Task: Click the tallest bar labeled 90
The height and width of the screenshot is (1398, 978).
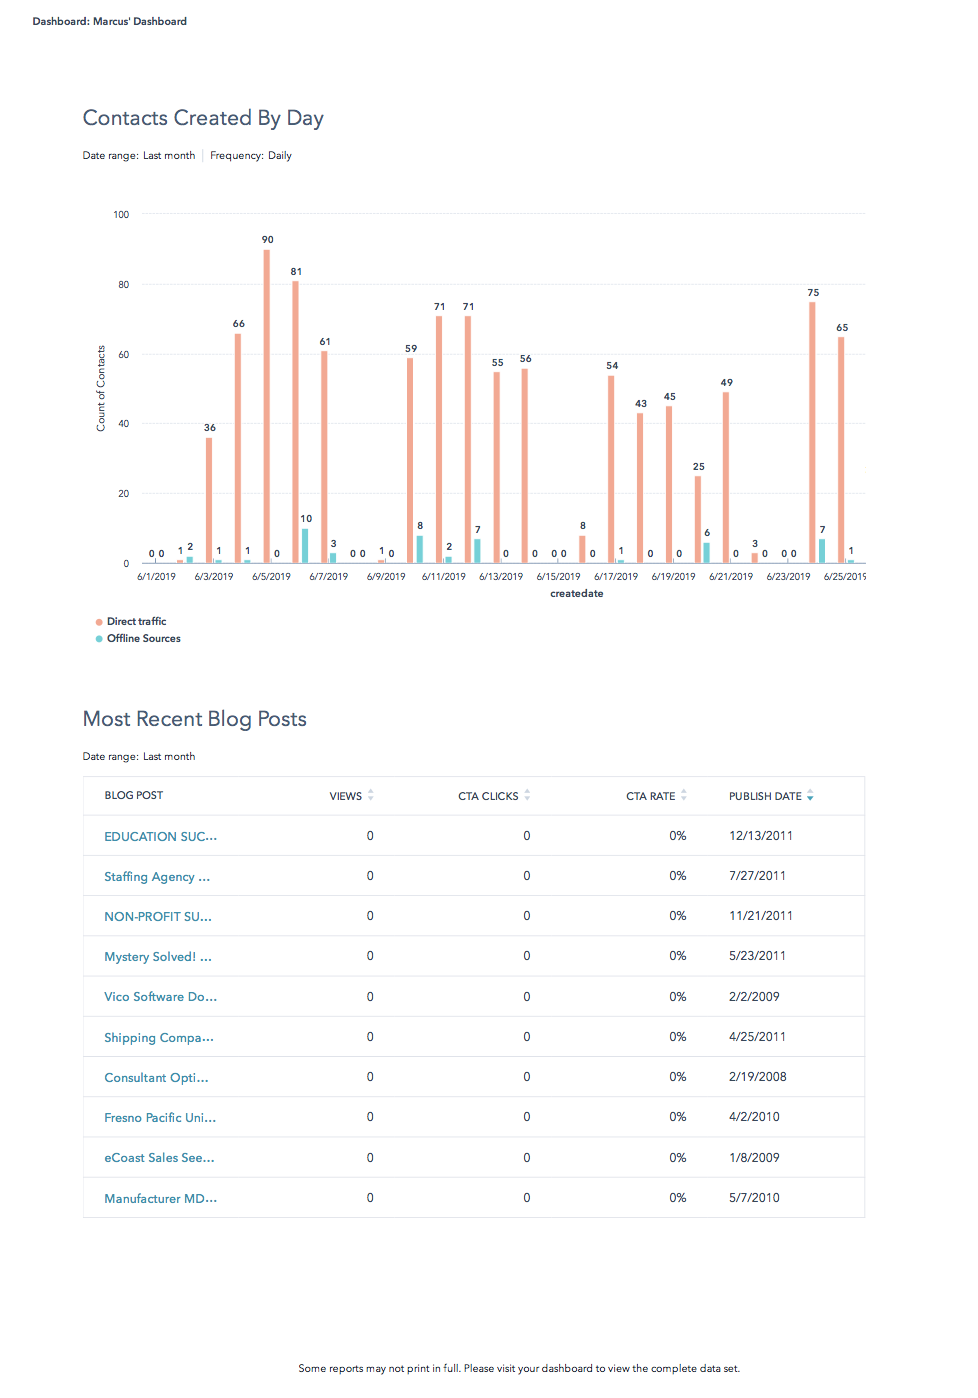Action: click(x=267, y=405)
